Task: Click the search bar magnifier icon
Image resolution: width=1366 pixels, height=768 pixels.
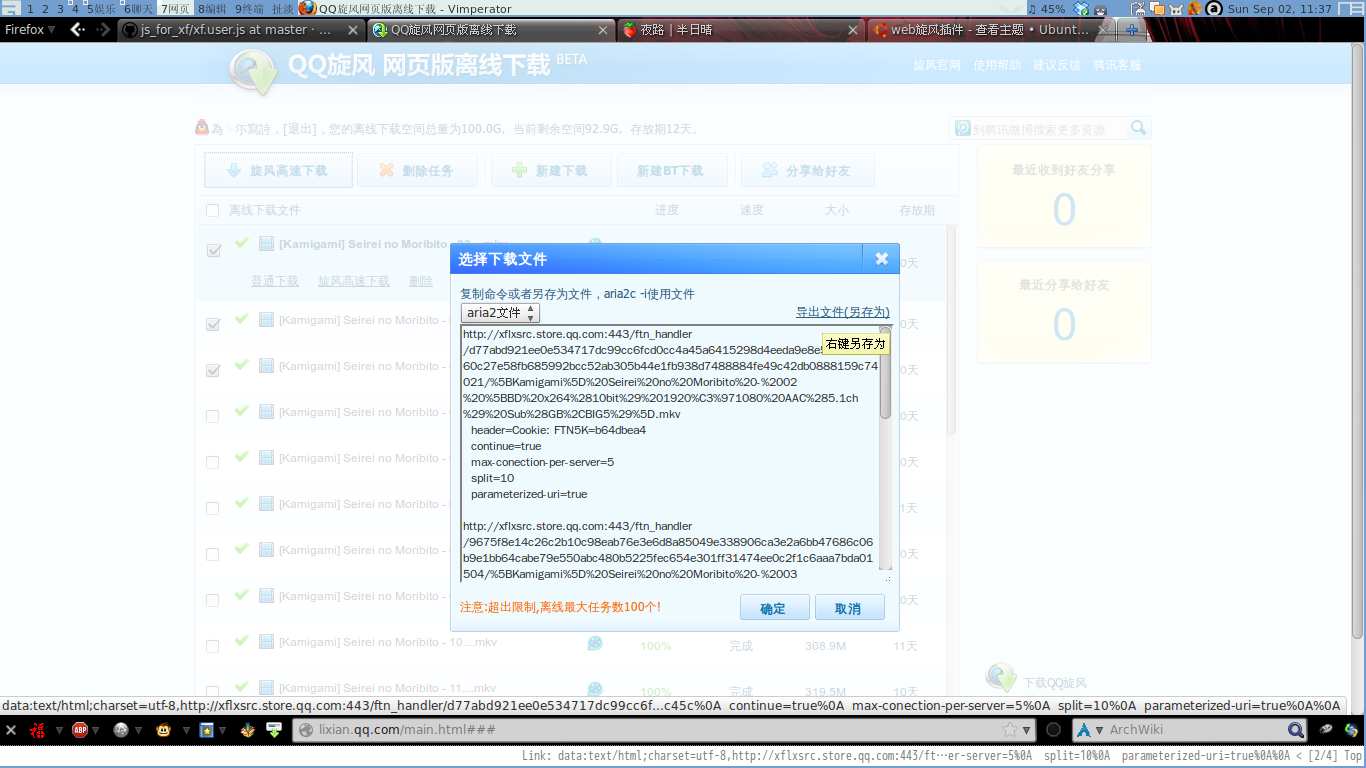Action: click(x=1295, y=730)
